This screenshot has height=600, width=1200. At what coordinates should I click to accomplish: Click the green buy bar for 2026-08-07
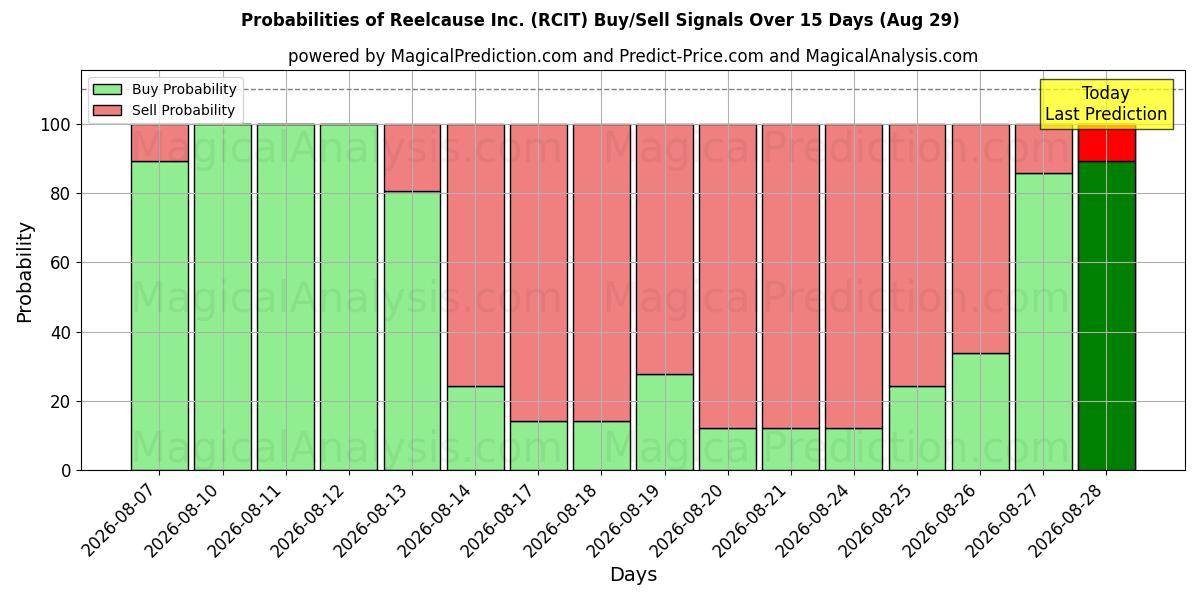tap(160, 316)
